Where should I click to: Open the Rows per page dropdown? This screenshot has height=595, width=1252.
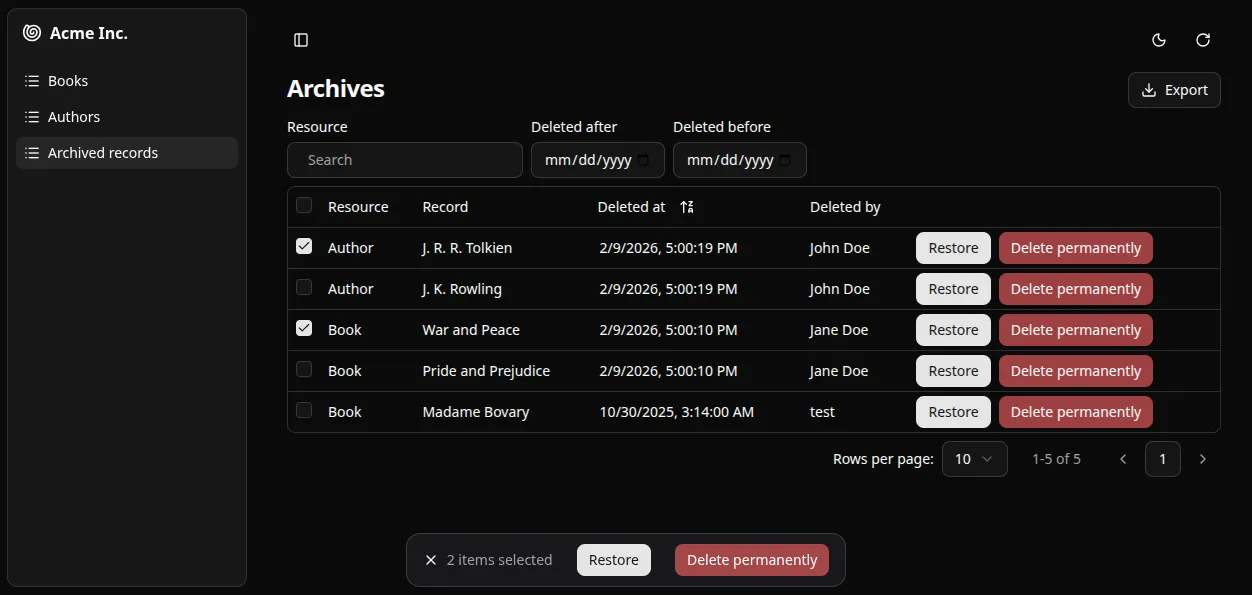[974, 458]
